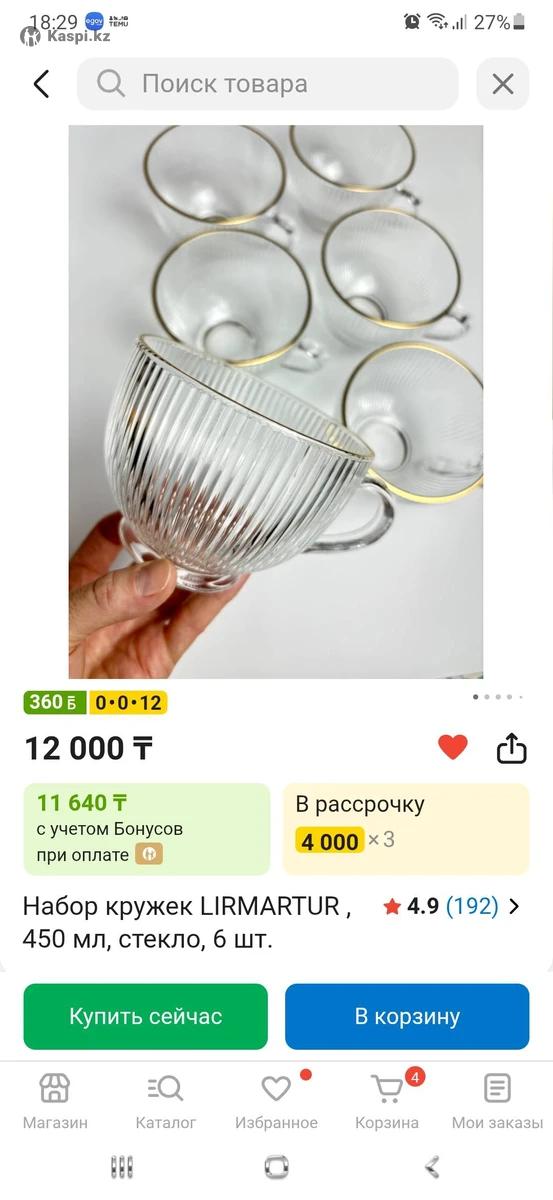This screenshot has width=553, height=1200.
Task: Toggle the red heart favorite icon
Action: click(453, 747)
